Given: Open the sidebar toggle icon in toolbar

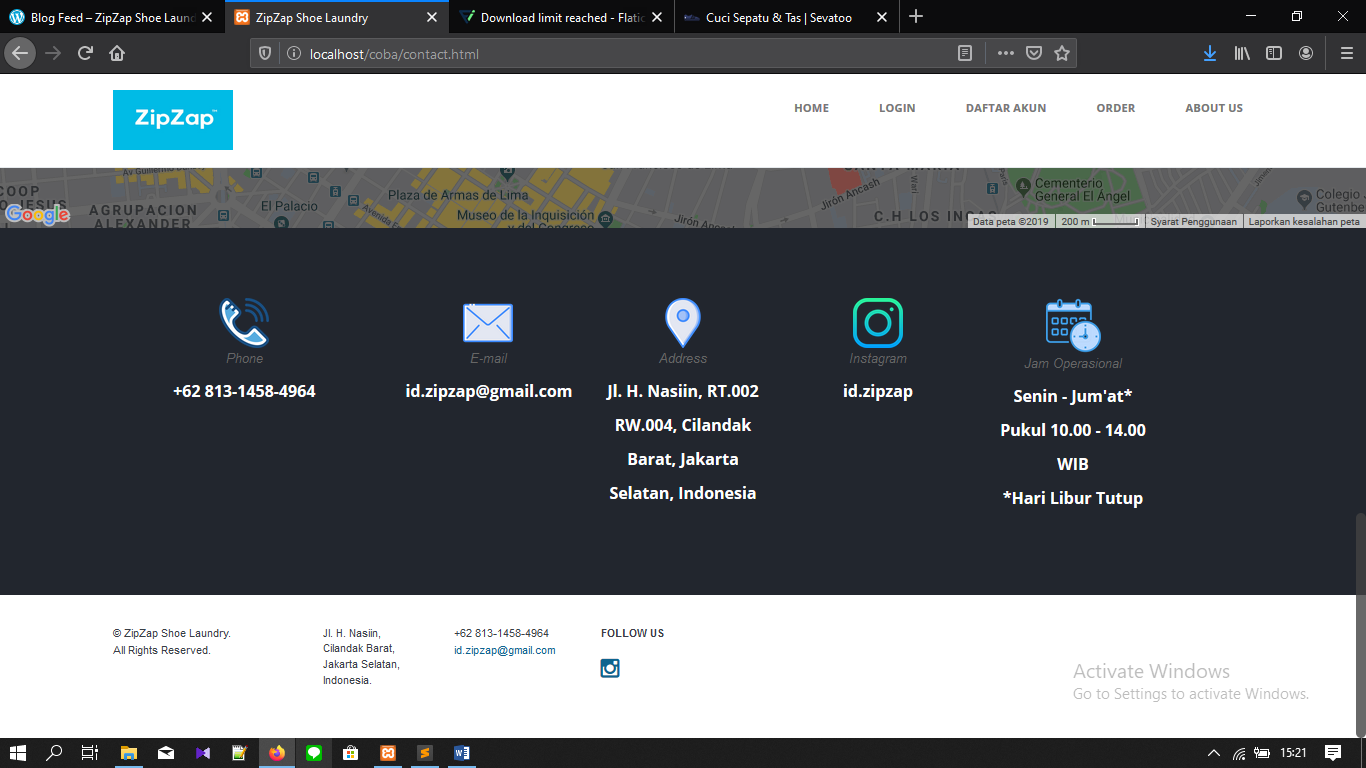Looking at the screenshot, I should [x=1273, y=53].
